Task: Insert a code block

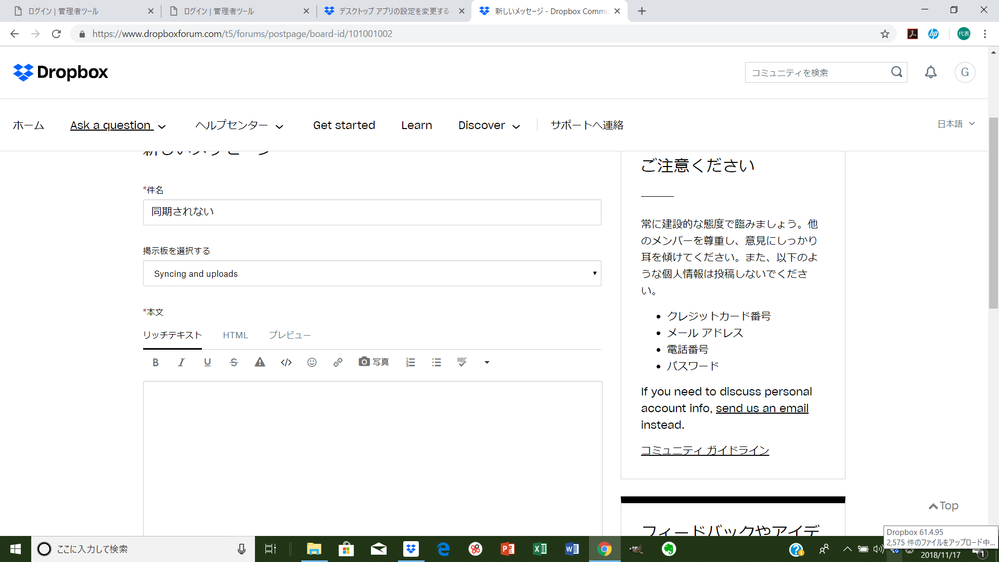Action: pos(286,363)
